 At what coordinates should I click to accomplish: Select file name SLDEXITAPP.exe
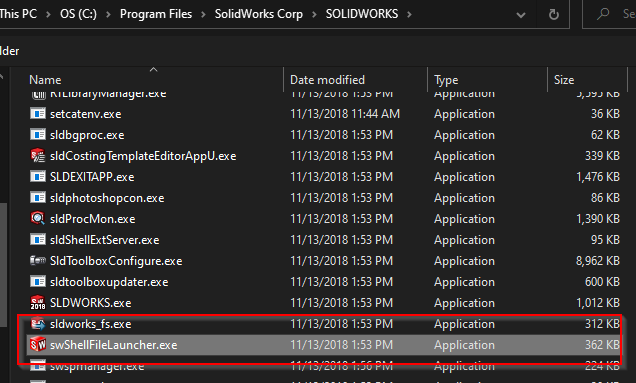click(x=92, y=177)
